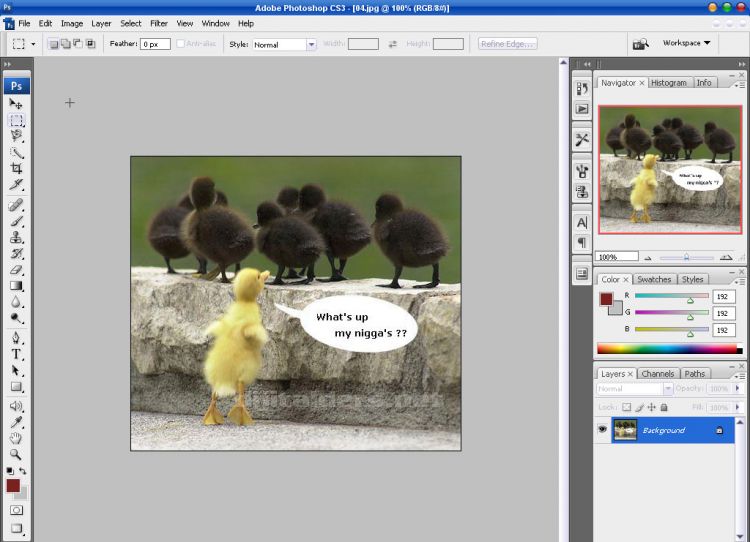Open the layer blend mode dropdown

634,389
